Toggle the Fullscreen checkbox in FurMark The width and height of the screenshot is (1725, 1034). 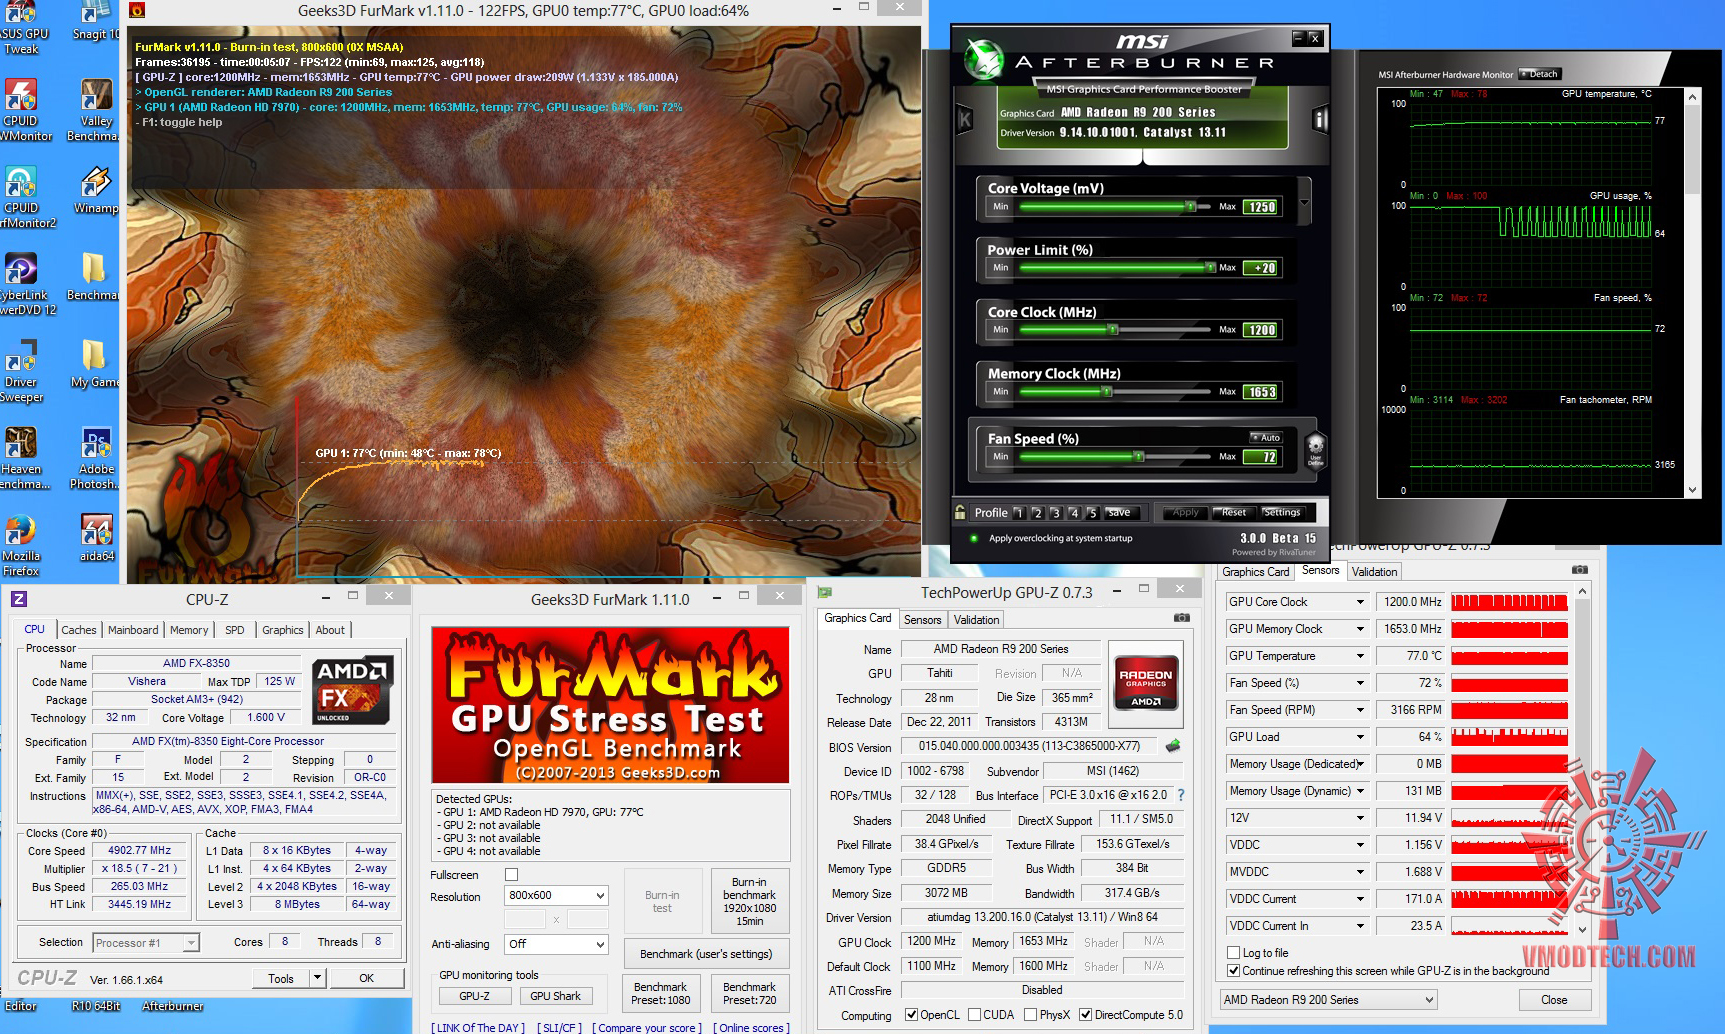click(511, 874)
